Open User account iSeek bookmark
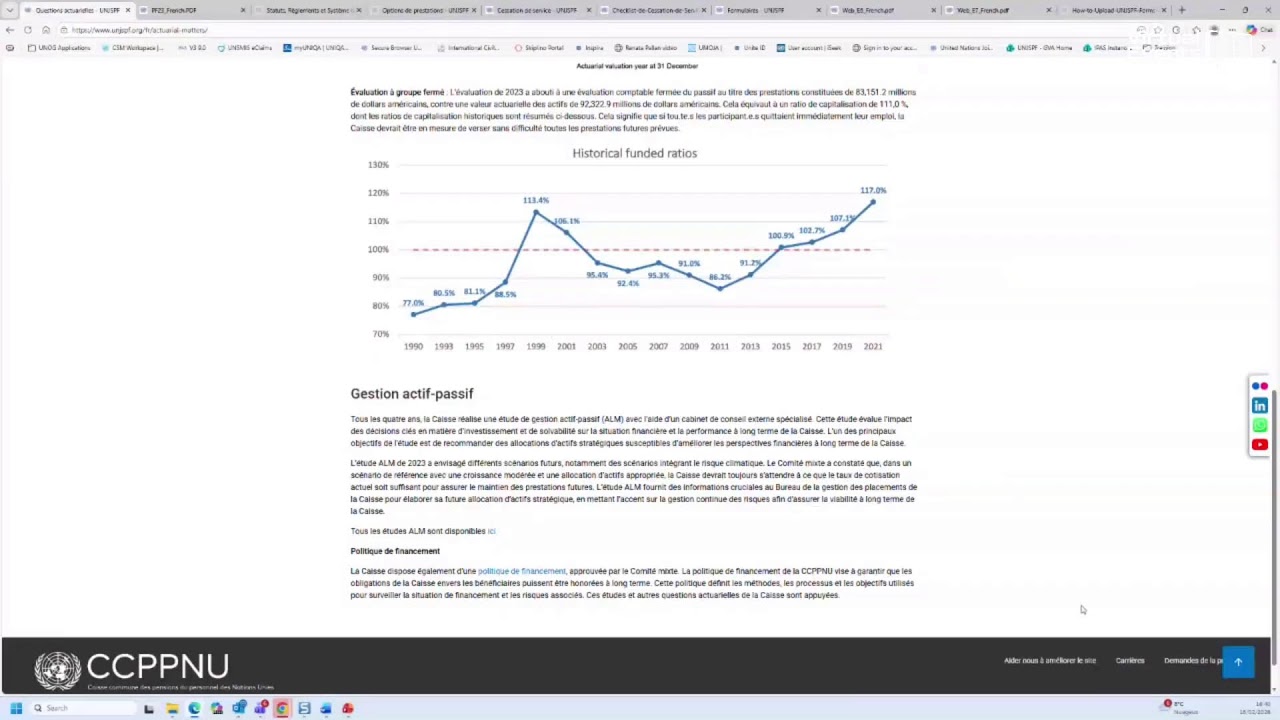Viewport: 1280px width, 720px height. (809, 48)
